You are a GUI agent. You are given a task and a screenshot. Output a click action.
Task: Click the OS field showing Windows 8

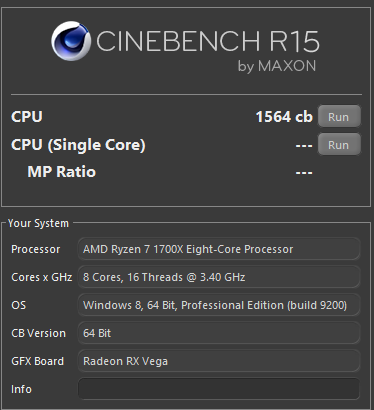click(x=219, y=305)
